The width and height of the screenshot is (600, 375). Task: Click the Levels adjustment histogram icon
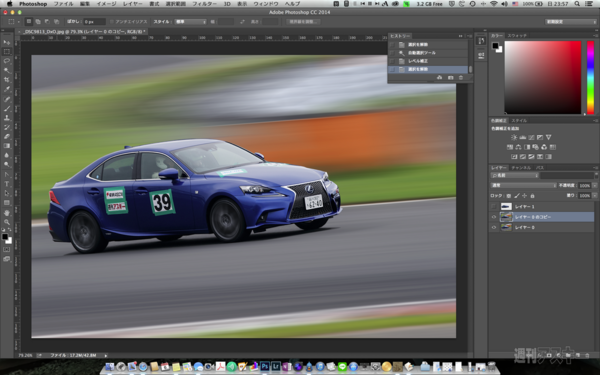pyautogui.click(x=523, y=137)
